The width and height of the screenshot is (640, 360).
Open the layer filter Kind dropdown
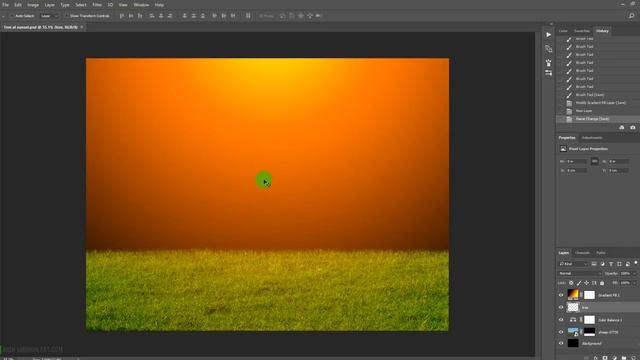coord(573,264)
